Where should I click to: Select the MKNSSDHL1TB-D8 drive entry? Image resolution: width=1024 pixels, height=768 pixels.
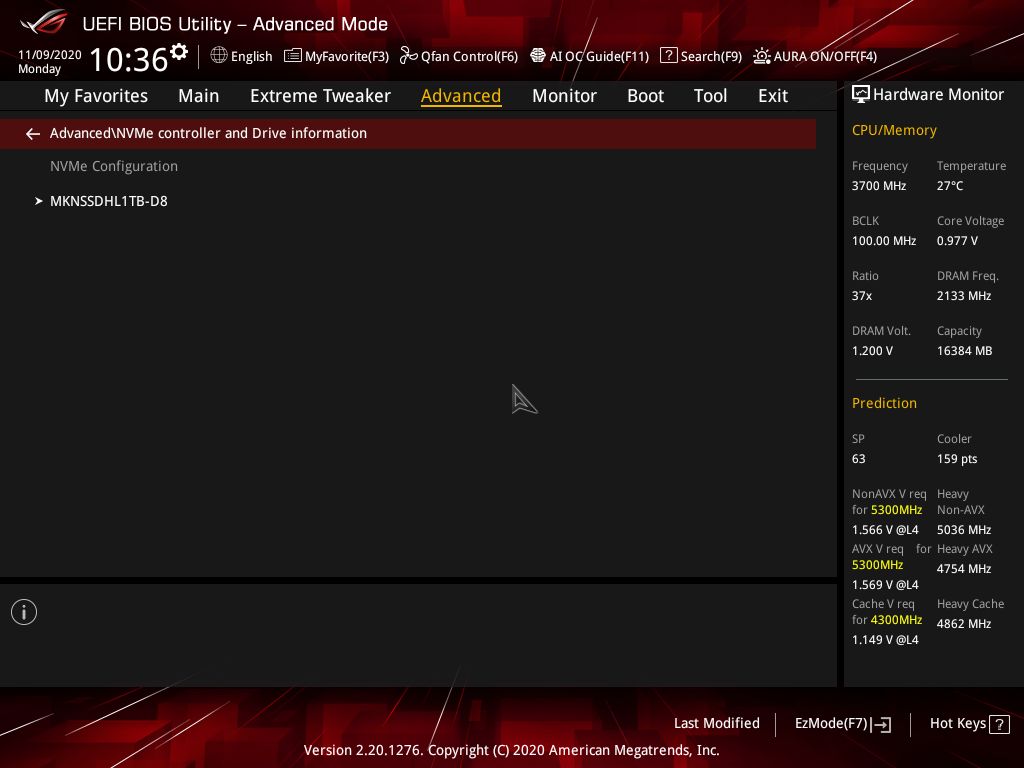(x=108, y=201)
